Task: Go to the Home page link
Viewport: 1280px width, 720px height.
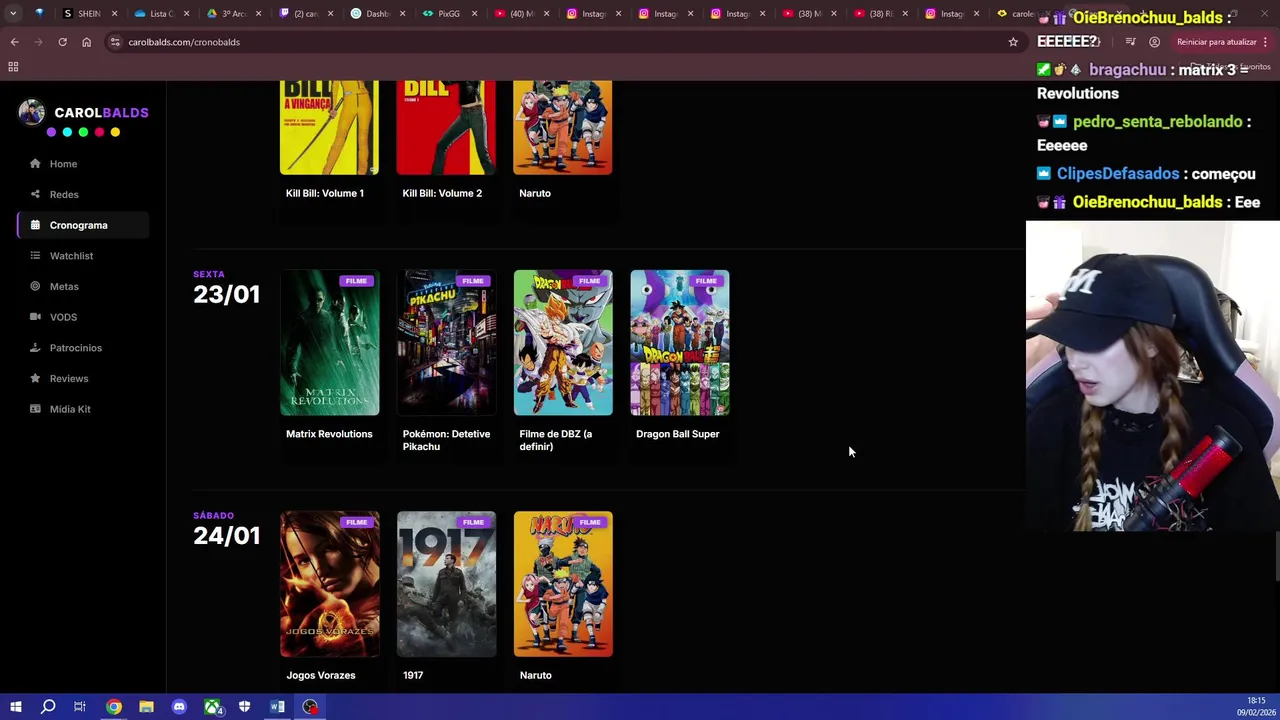Action: (63, 164)
